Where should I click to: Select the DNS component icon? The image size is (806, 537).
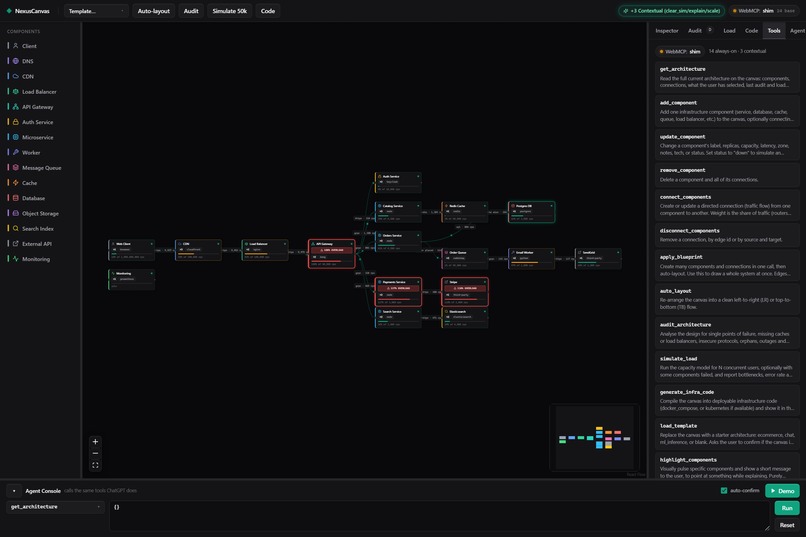(x=15, y=61)
